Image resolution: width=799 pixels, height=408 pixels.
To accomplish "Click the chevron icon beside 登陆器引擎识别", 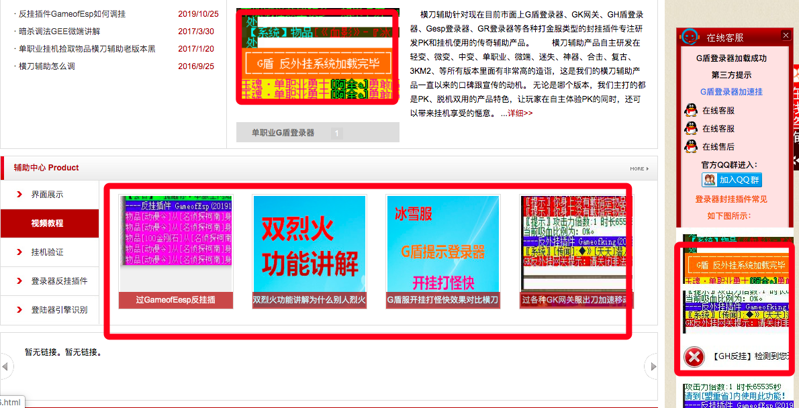I will tap(19, 310).
